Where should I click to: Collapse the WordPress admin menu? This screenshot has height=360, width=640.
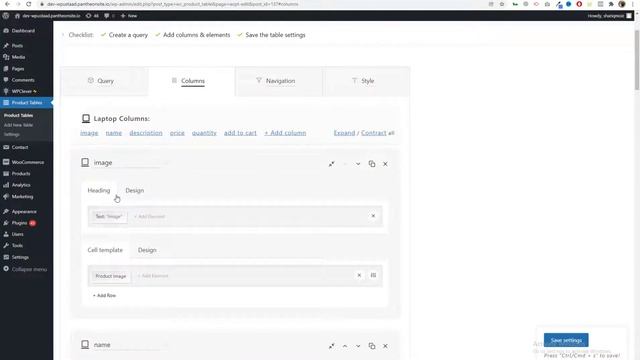tap(29, 269)
